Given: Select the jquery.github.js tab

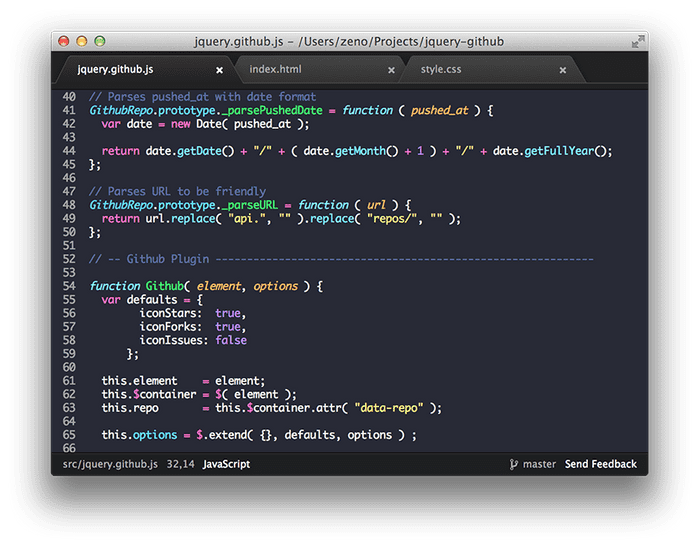Looking at the screenshot, I should pos(115,69).
